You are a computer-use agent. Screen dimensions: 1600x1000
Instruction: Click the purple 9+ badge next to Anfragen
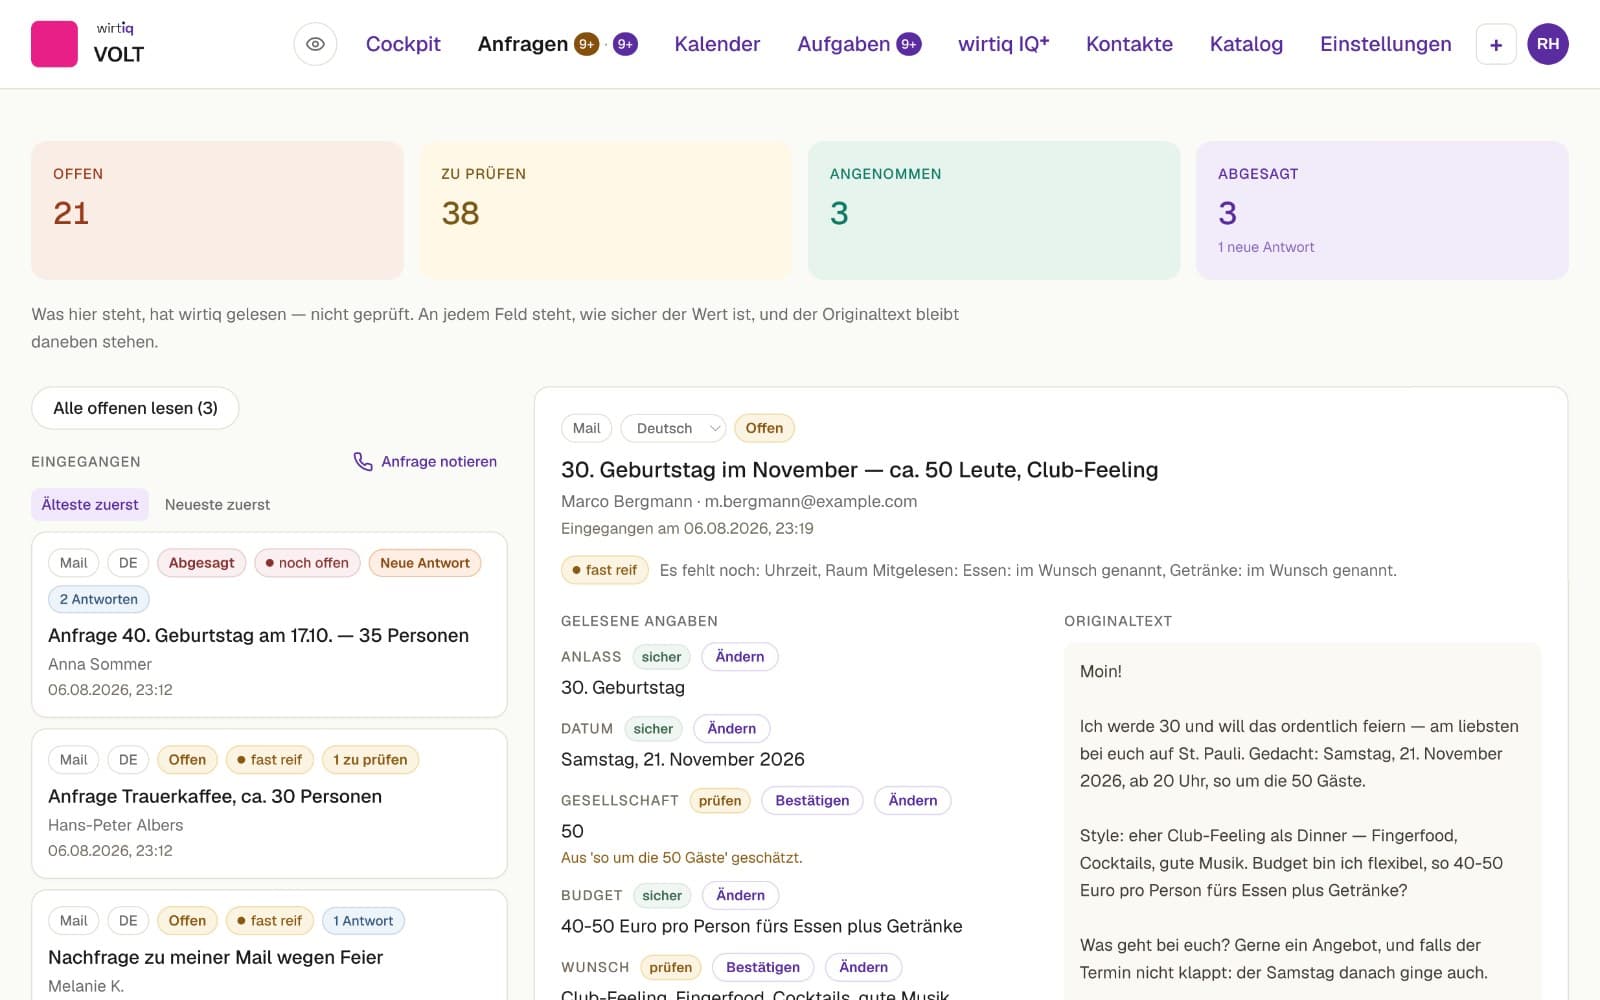click(625, 44)
